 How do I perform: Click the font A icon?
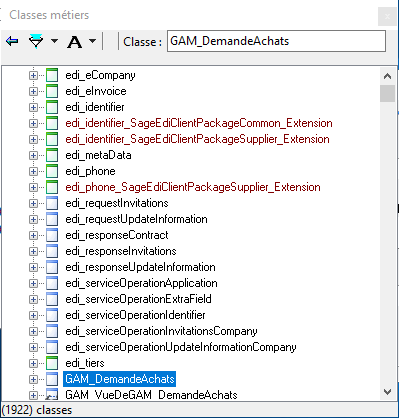[x=75, y=42]
